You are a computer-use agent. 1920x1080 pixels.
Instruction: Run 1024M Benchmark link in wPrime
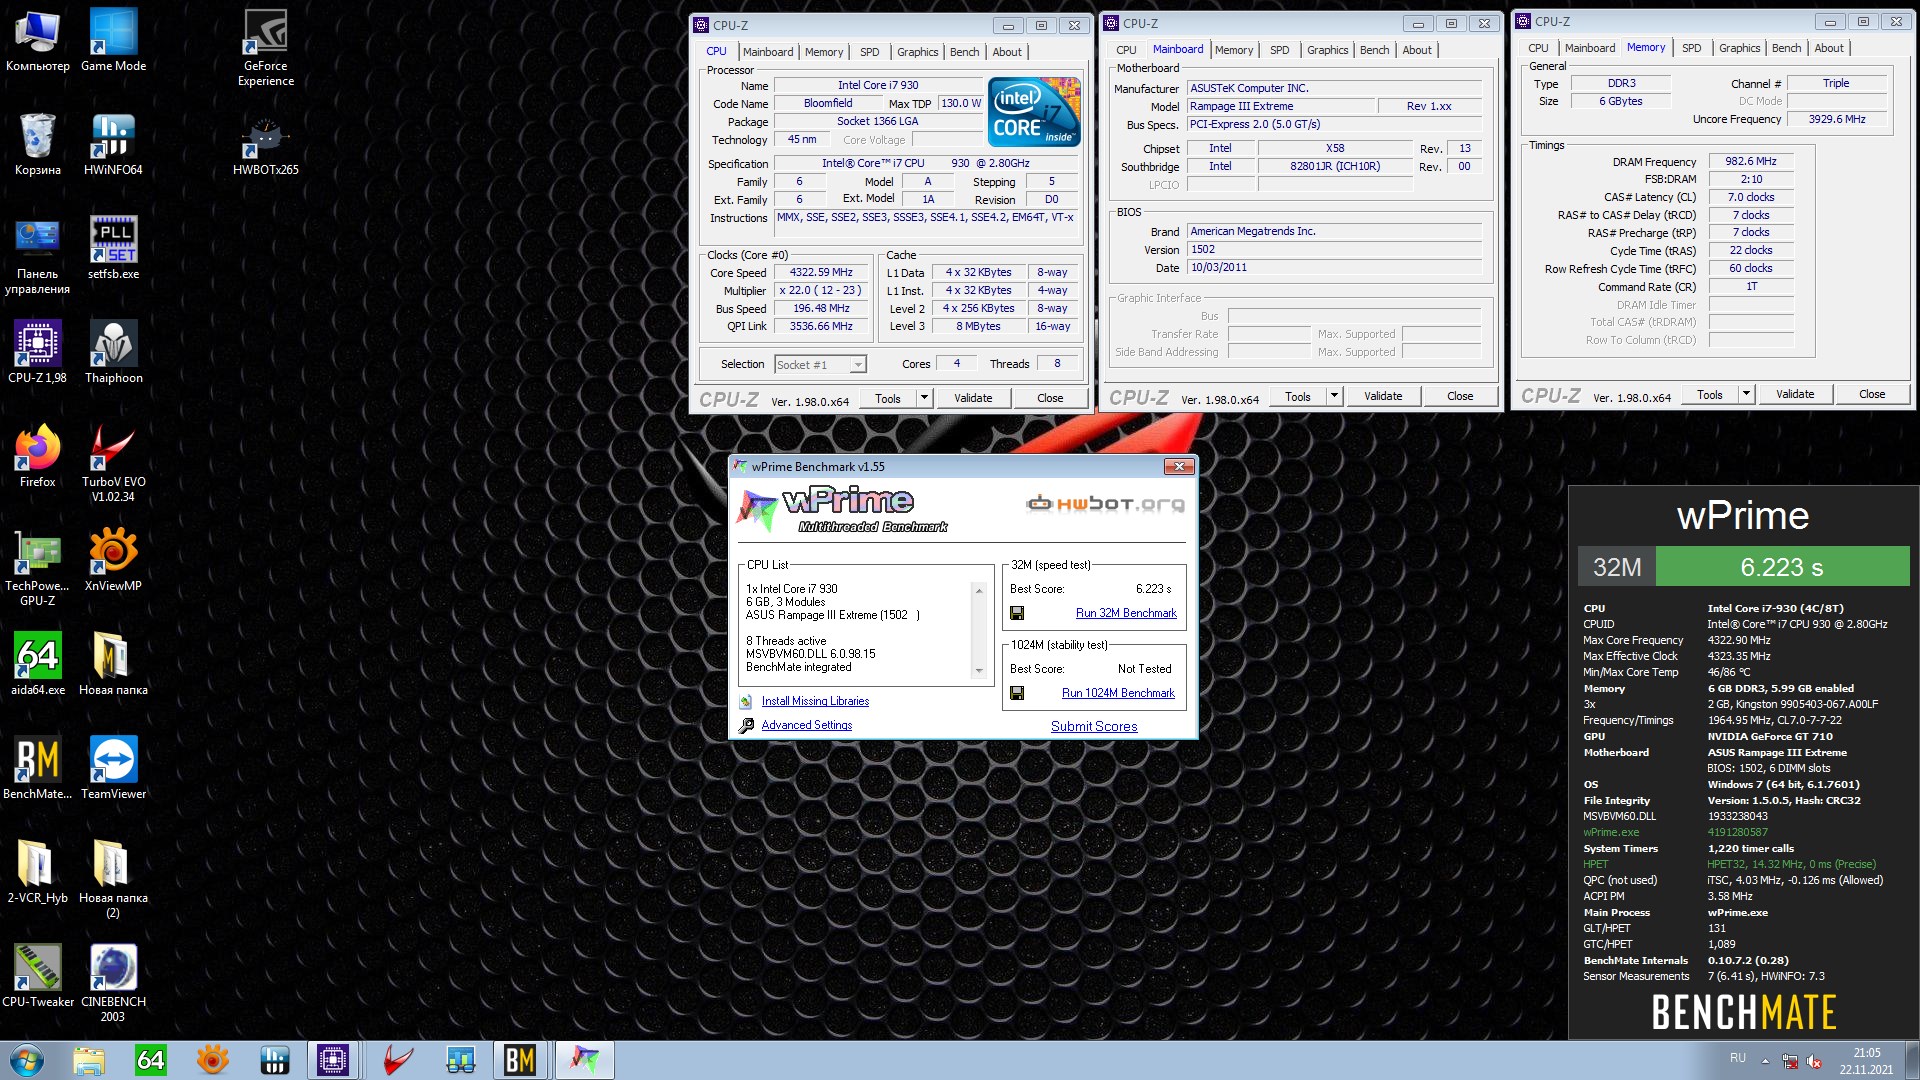click(1118, 693)
